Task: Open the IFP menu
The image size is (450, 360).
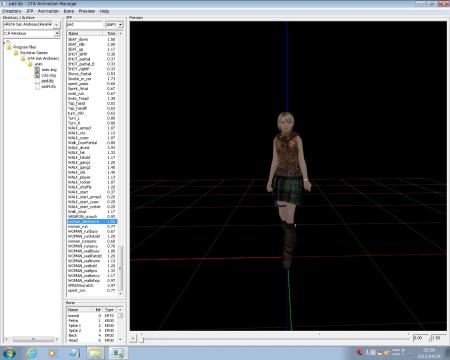Action: [x=30, y=11]
